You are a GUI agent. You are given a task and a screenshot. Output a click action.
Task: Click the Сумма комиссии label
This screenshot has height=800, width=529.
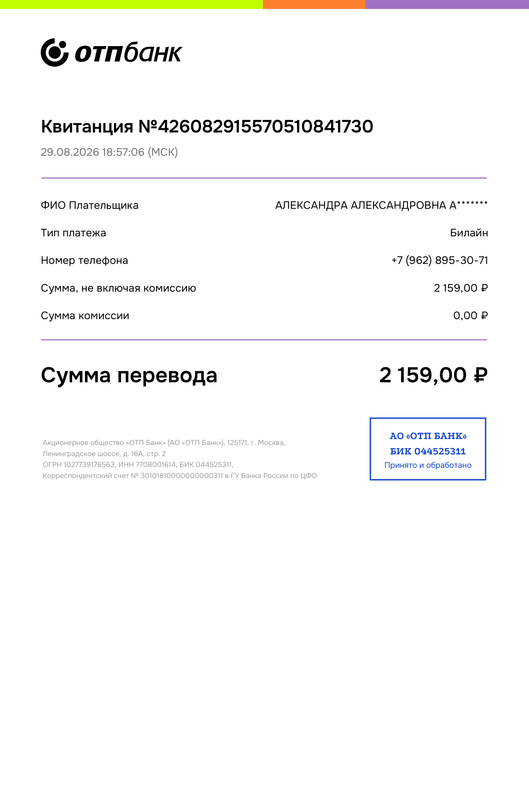pyautogui.click(x=85, y=315)
